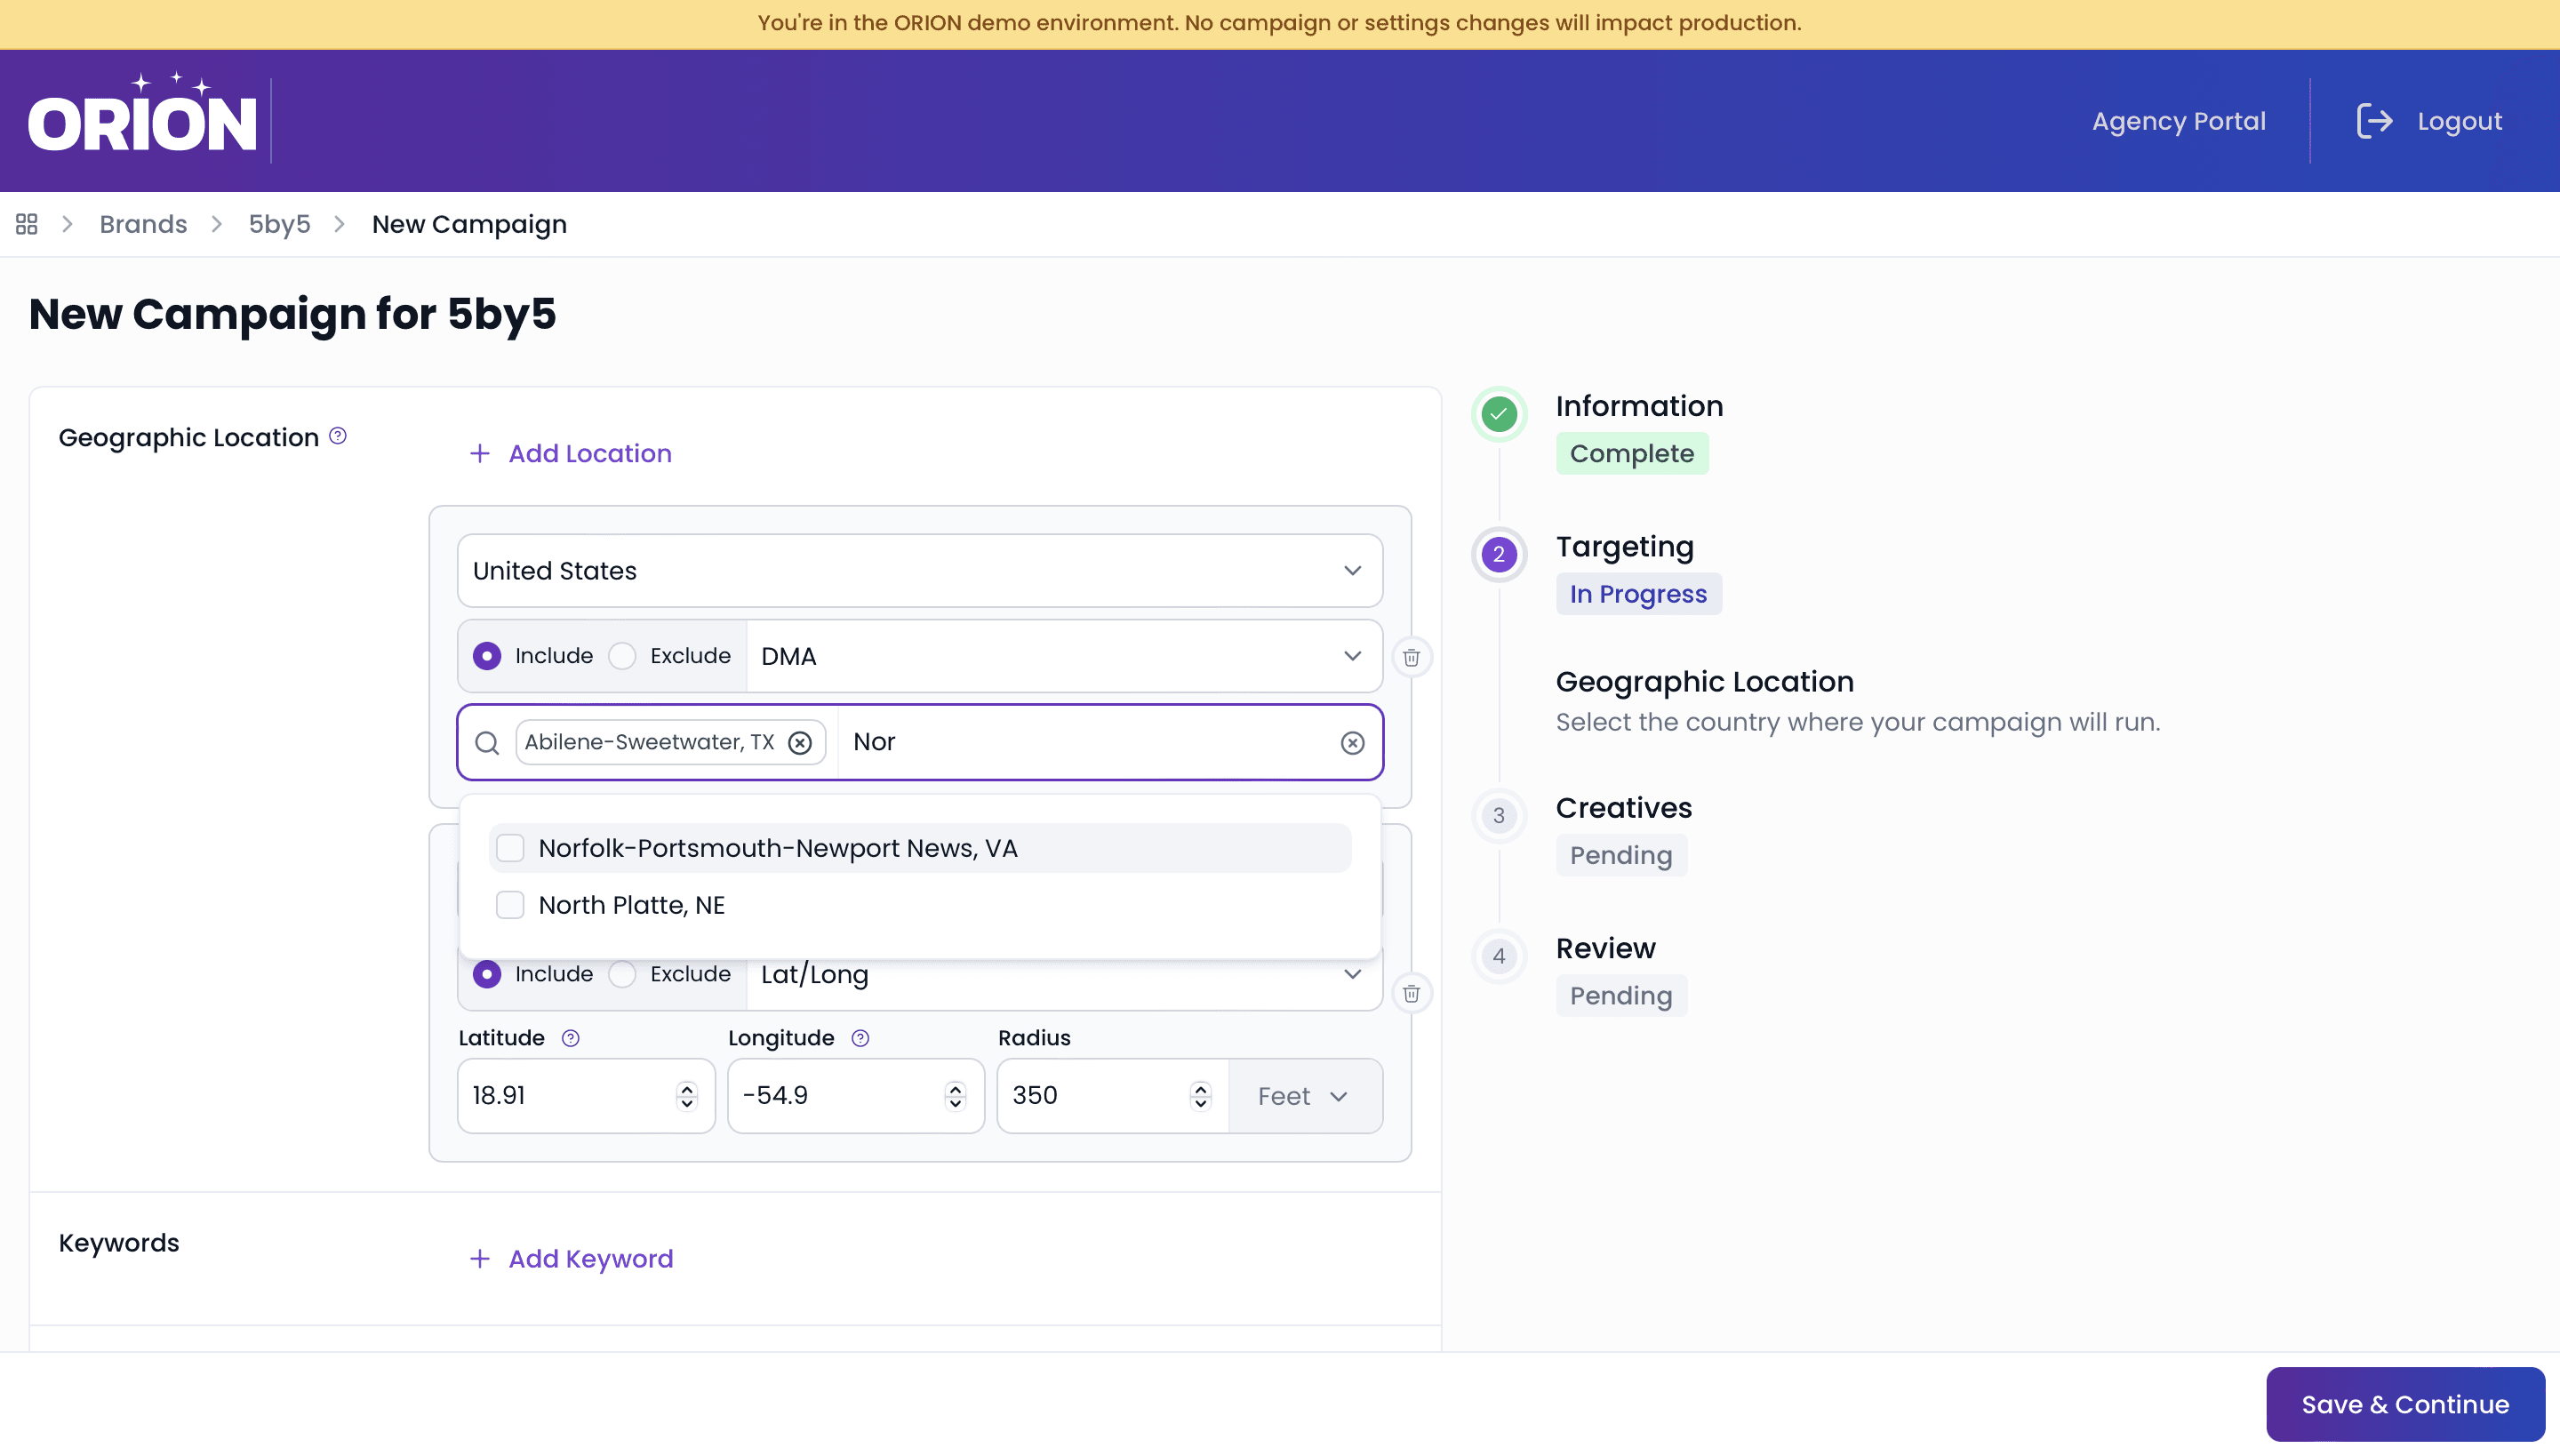Check Norfolk-Portsmouth-Newport News, VA option
Image resolution: width=2560 pixels, height=1456 pixels.
pos(510,848)
